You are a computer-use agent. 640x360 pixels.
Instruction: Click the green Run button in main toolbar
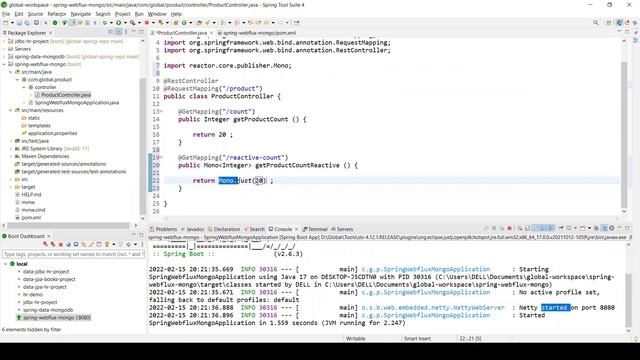[118, 23]
